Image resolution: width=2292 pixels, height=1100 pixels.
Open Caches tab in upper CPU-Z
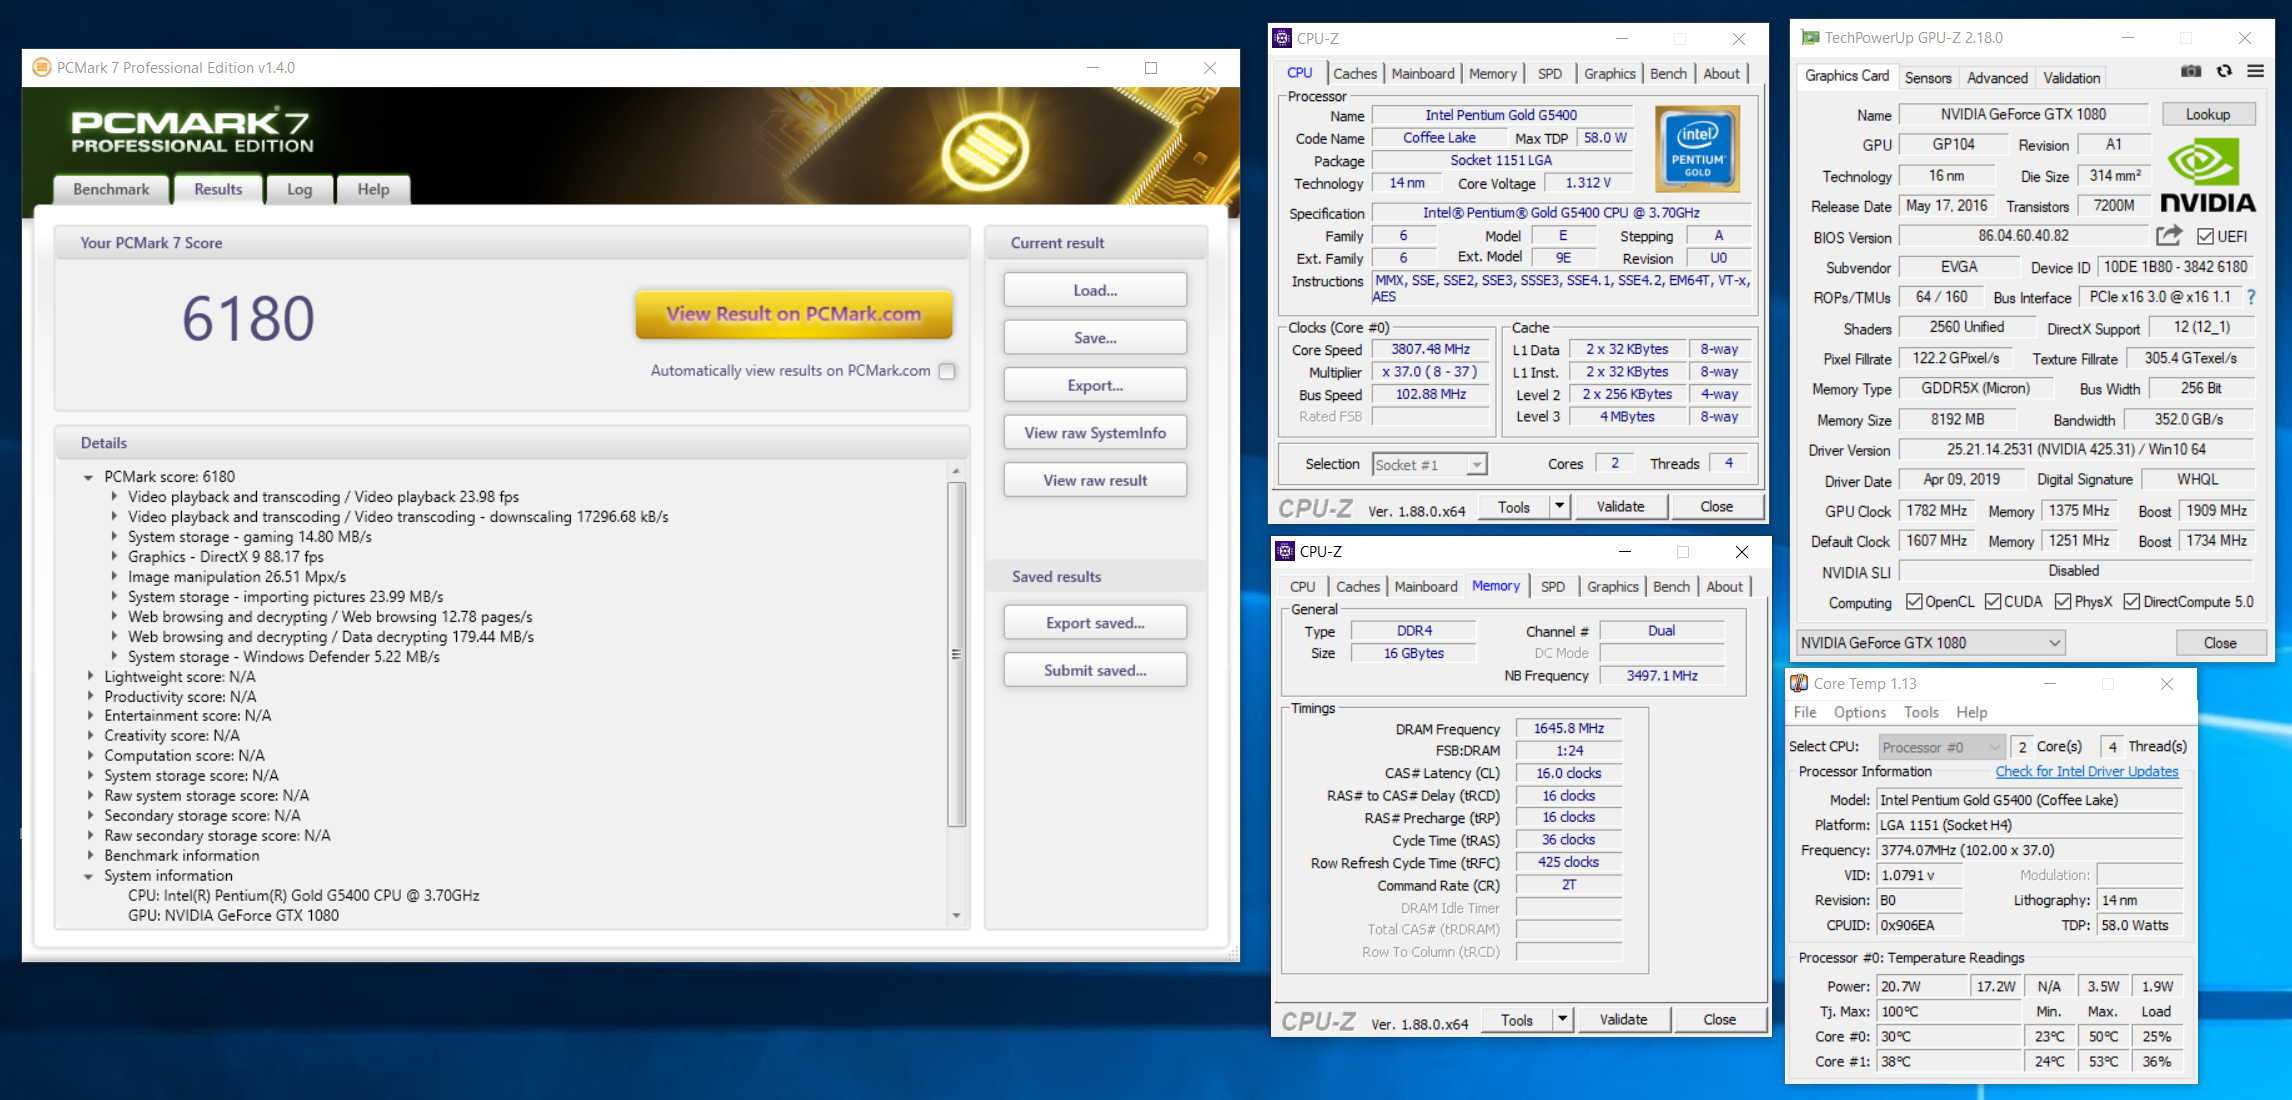pos(1354,73)
